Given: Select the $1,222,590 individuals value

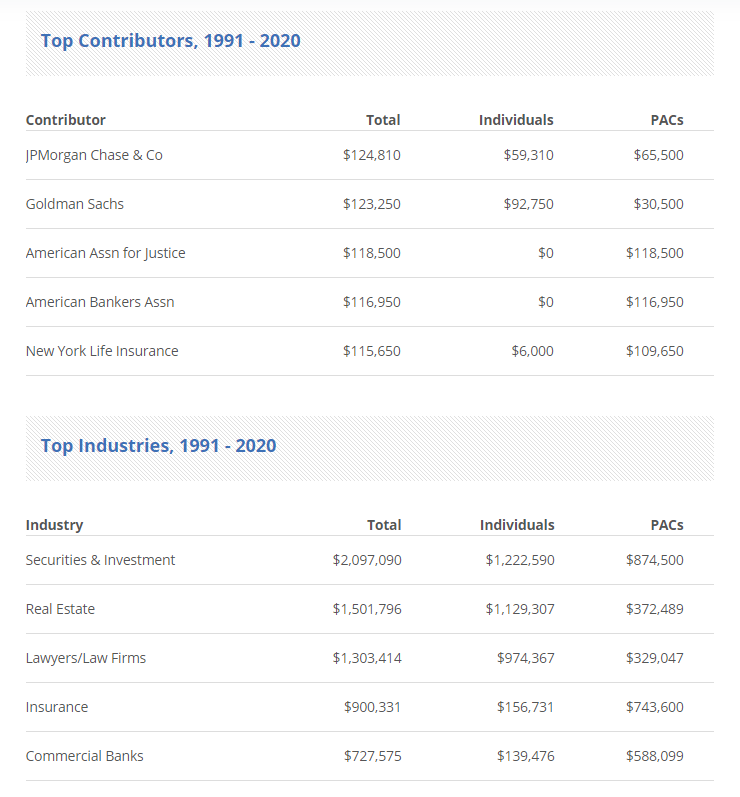Looking at the screenshot, I should [x=520, y=560].
